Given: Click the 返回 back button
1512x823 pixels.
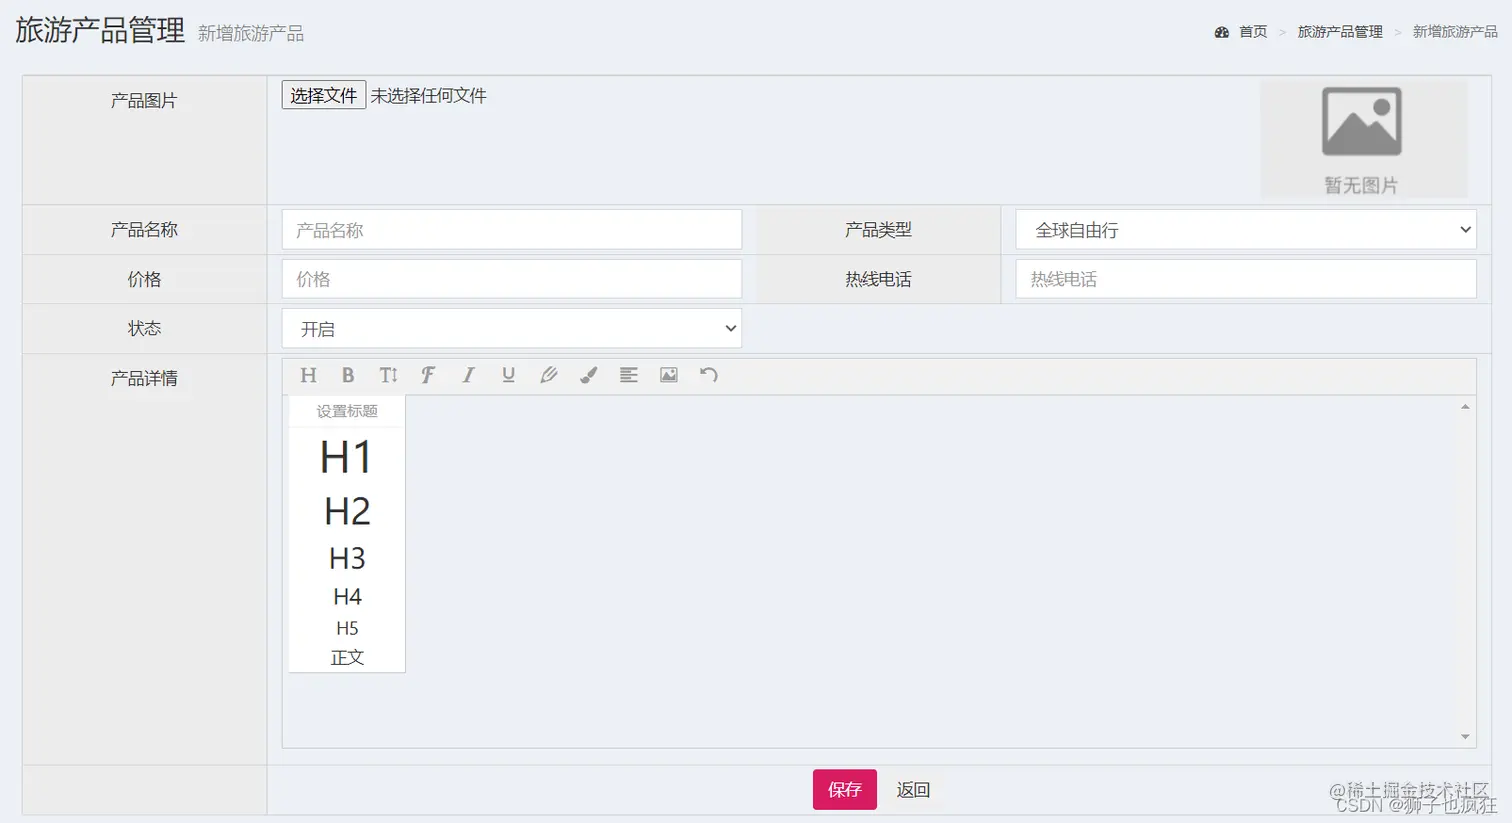Looking at the screenshot, I should (x=913, y=789).
